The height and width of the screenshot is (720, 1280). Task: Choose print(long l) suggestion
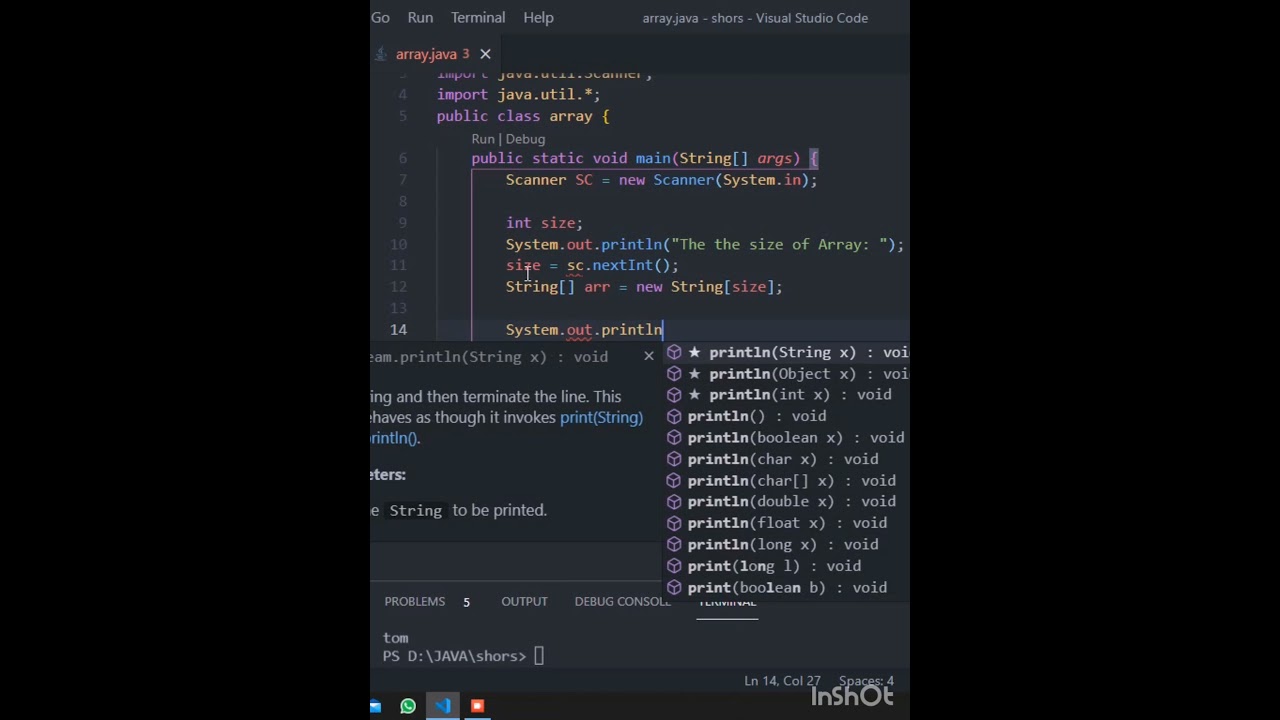(787, 566)
